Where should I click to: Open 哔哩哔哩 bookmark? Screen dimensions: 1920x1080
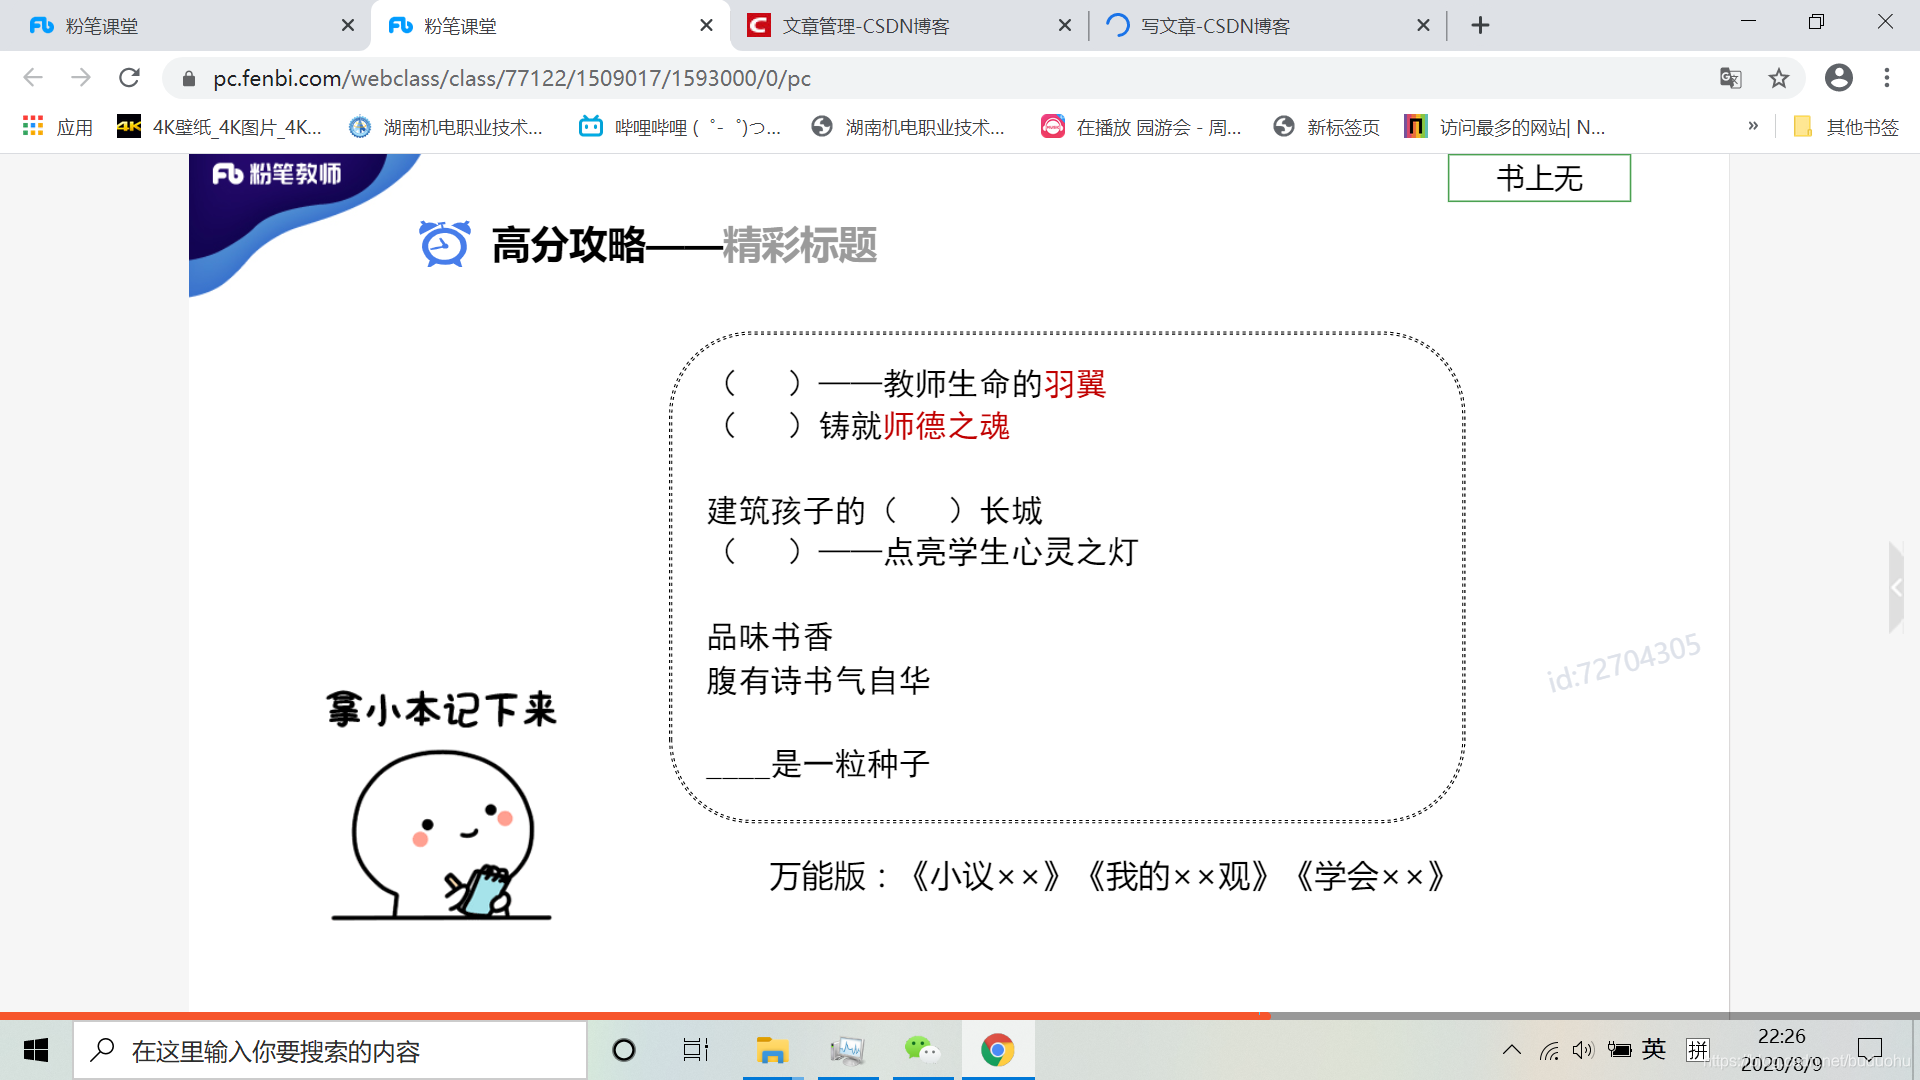pyautogui.click(x=680, y=127)
